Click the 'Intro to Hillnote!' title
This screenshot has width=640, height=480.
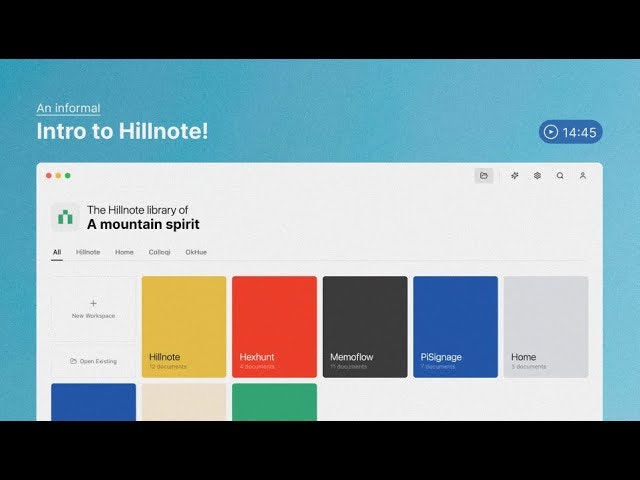(x=122, y=131)
